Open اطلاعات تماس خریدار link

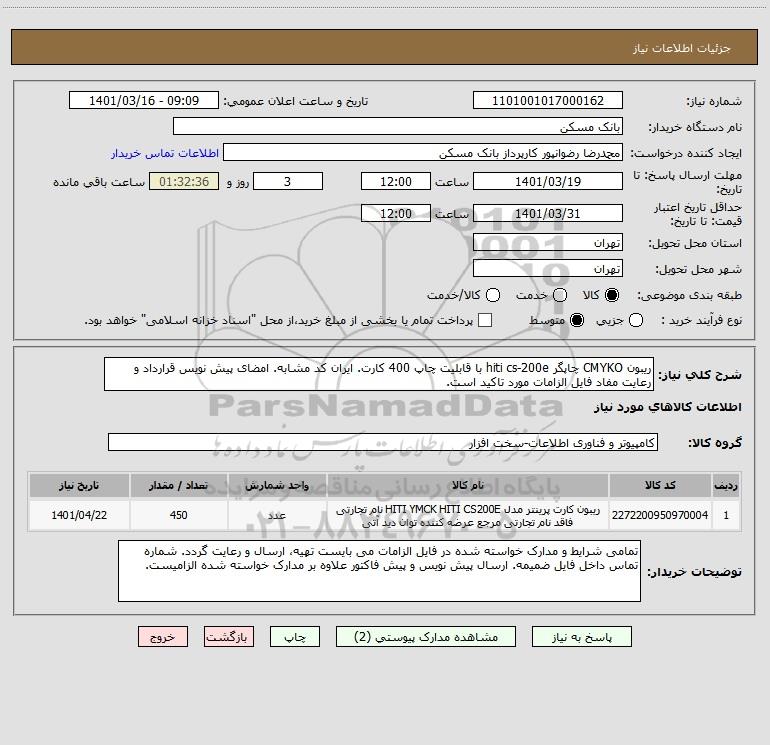tap(165, 153)
